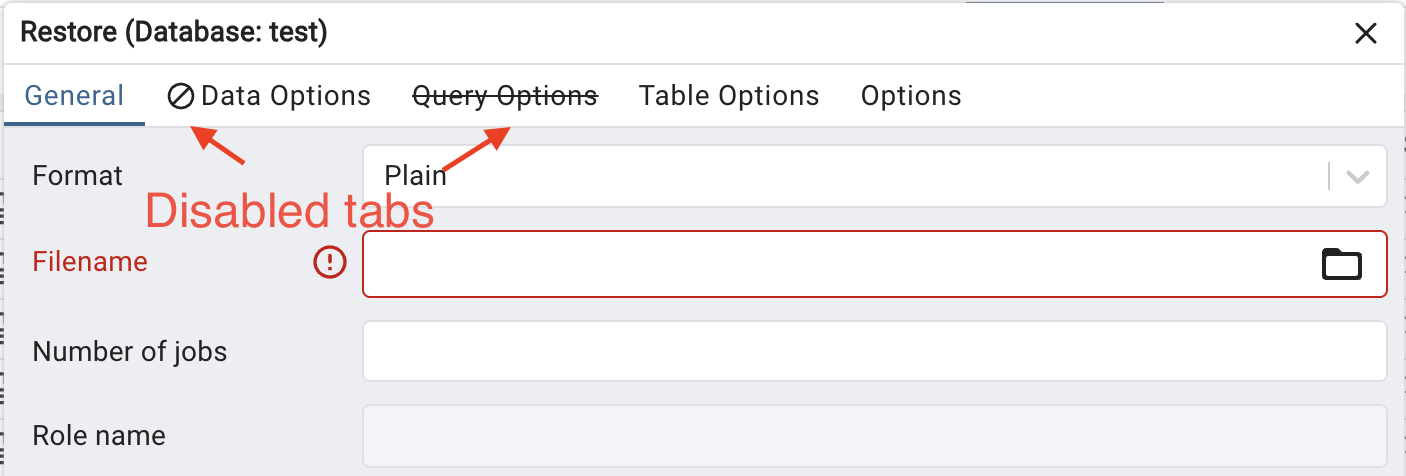
Task: Close the Restore dialog
Action: [1365, 33]
